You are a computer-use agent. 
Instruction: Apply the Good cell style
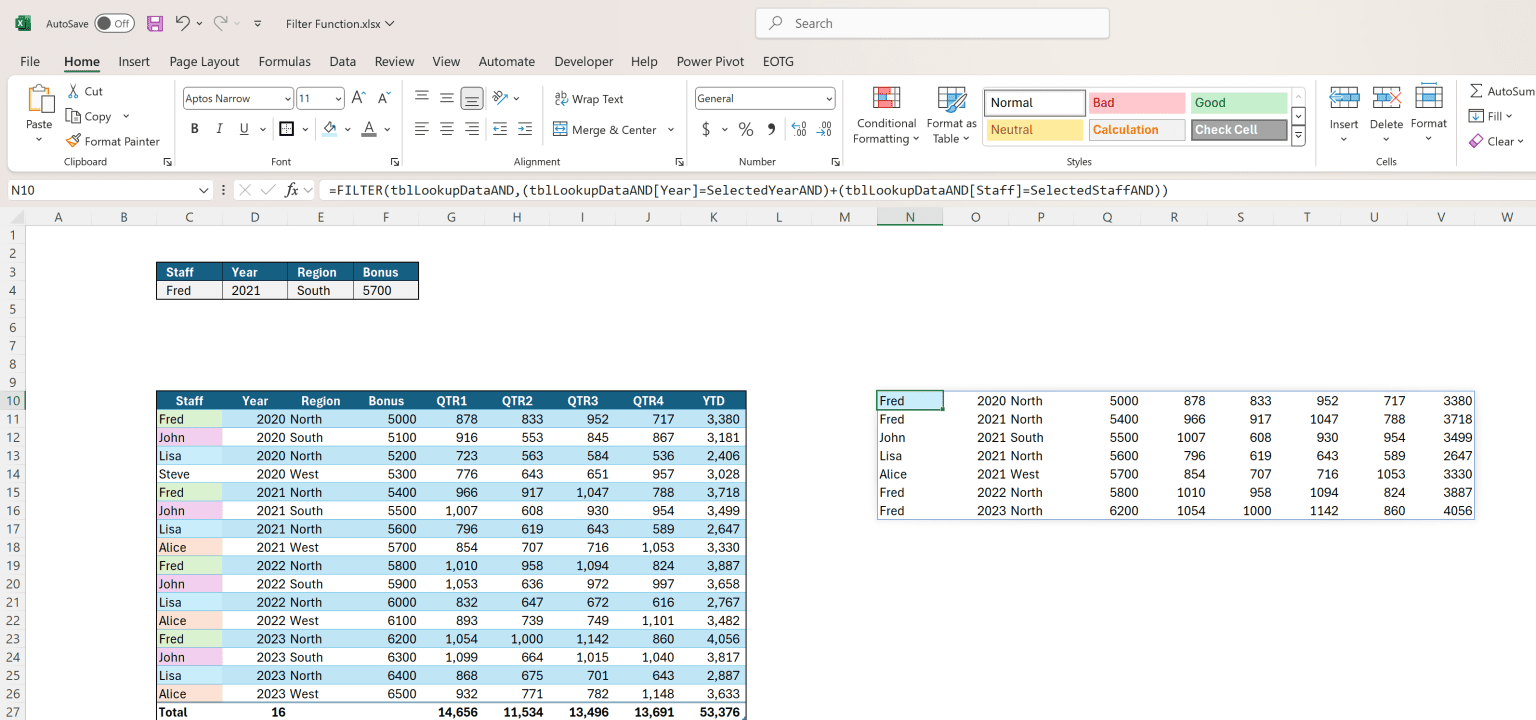click(x=1237, y=102)
